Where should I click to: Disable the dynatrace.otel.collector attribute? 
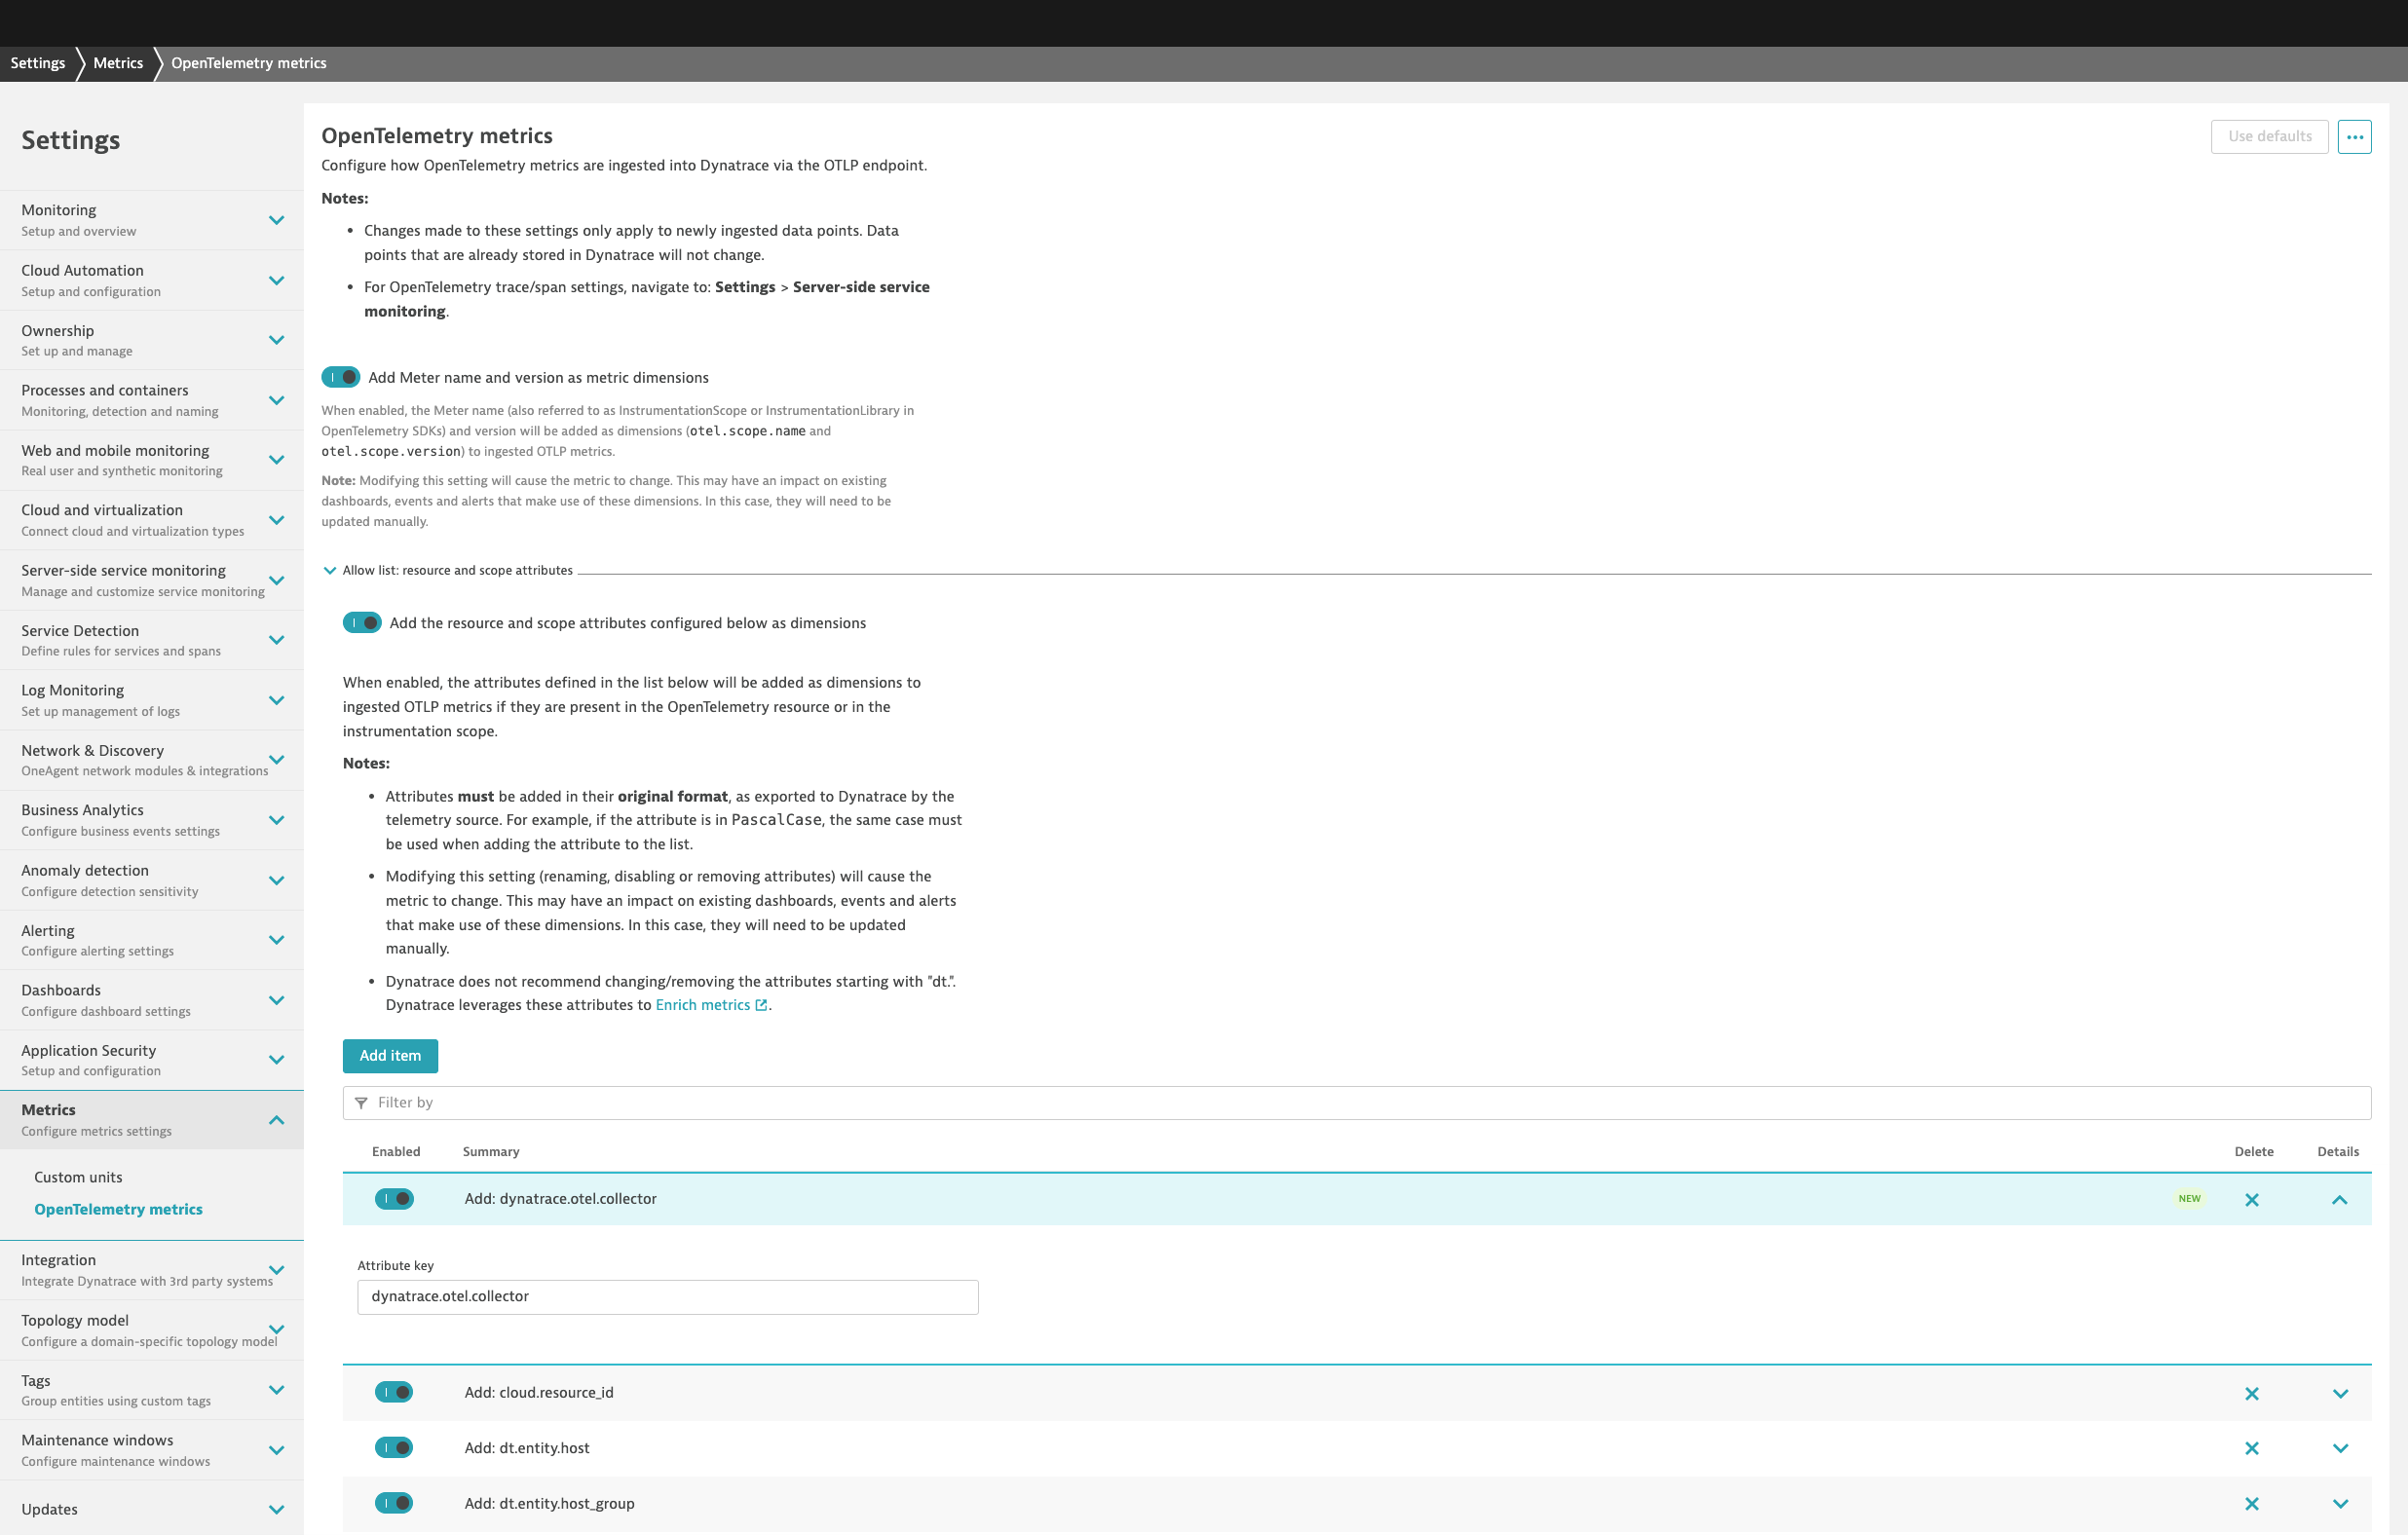394,1199
